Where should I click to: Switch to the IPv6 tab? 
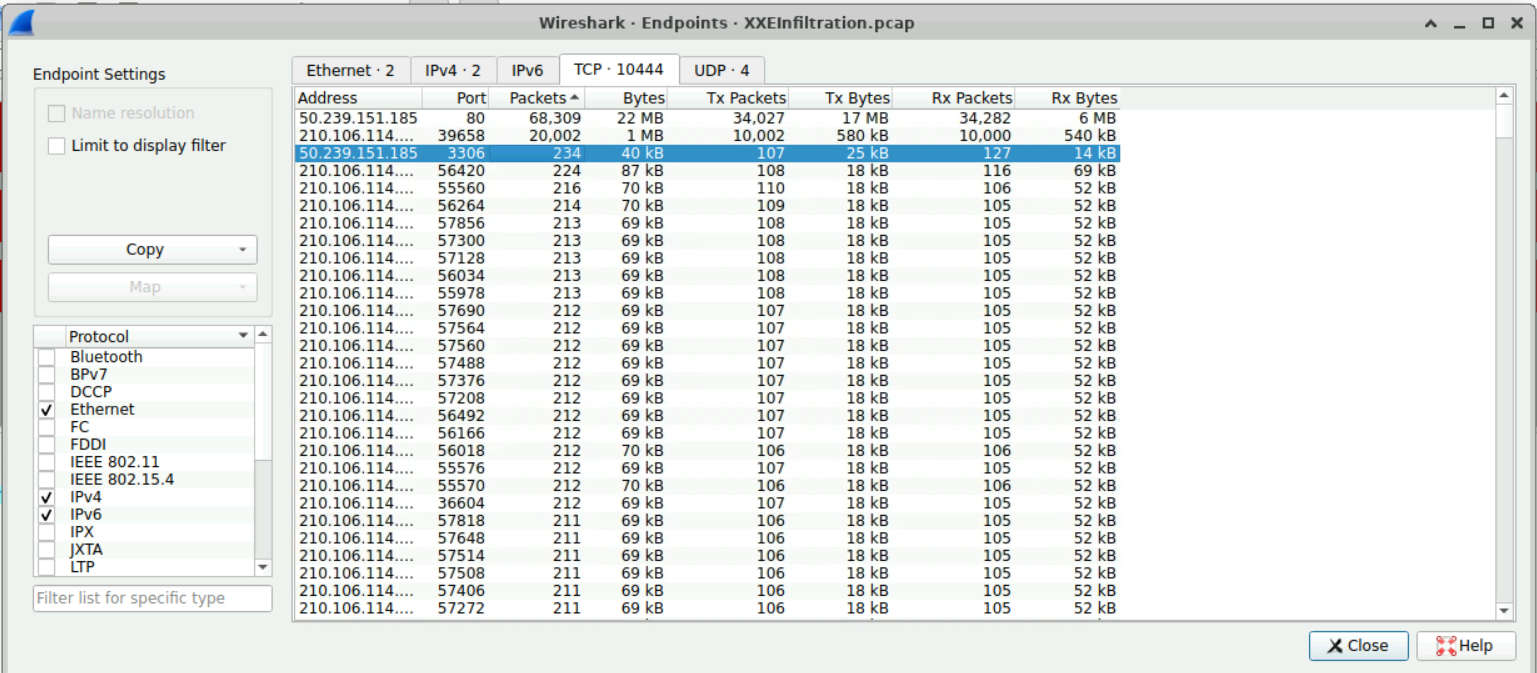pyautogui.click(x=527, y=71)
